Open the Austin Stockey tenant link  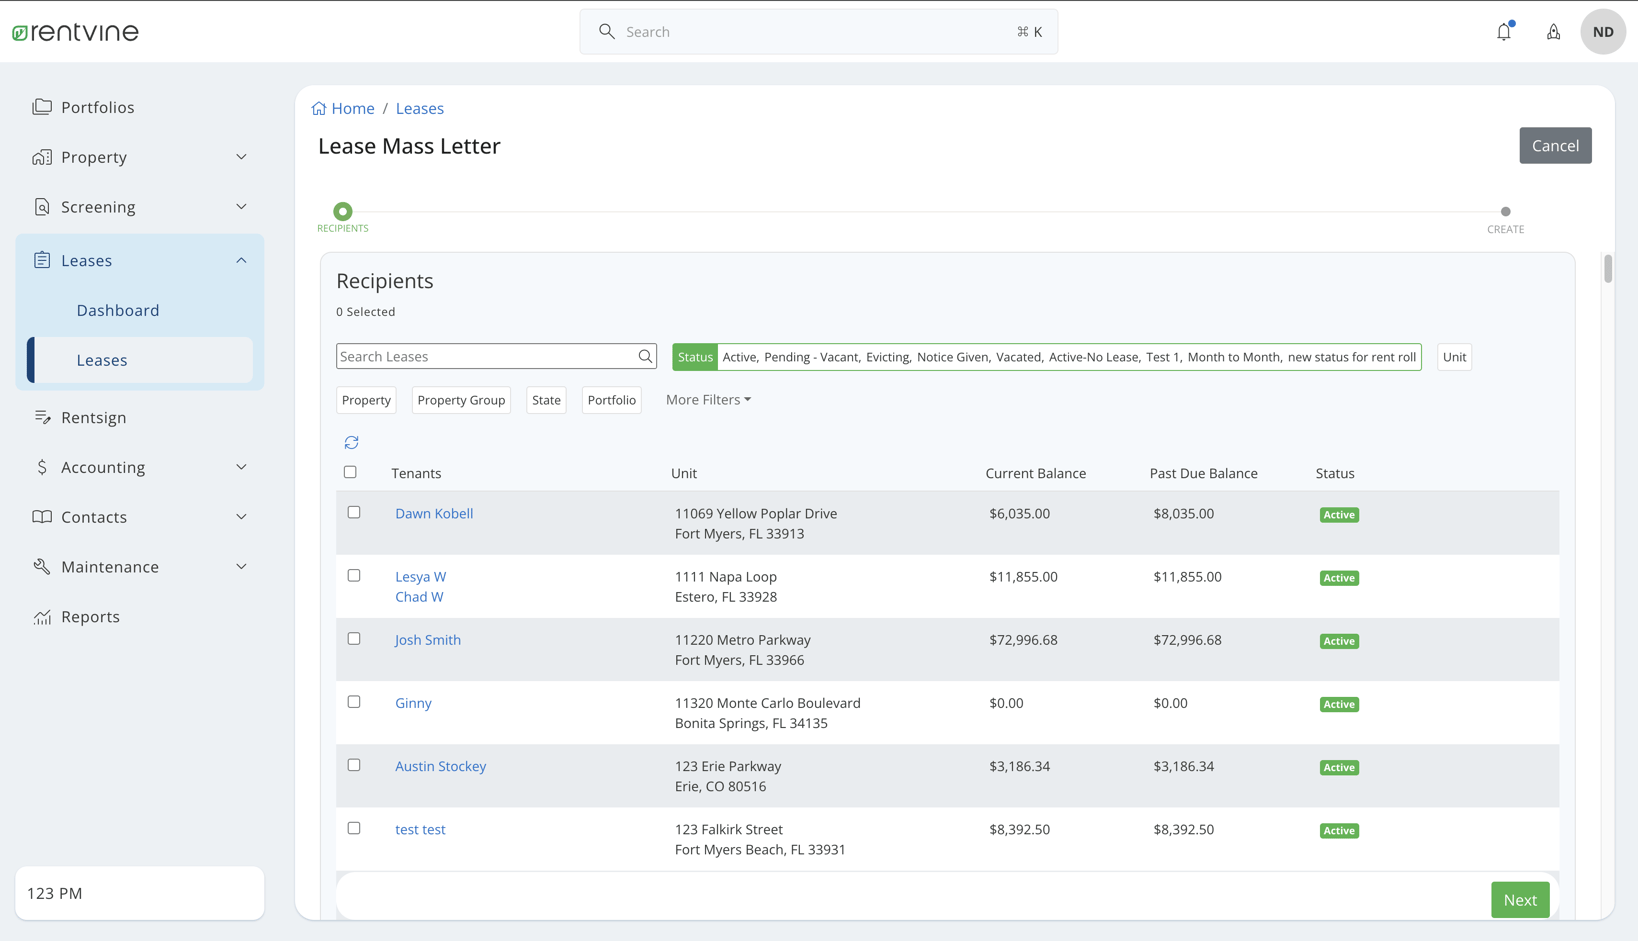pyautogui.click(x=440, y=766)
